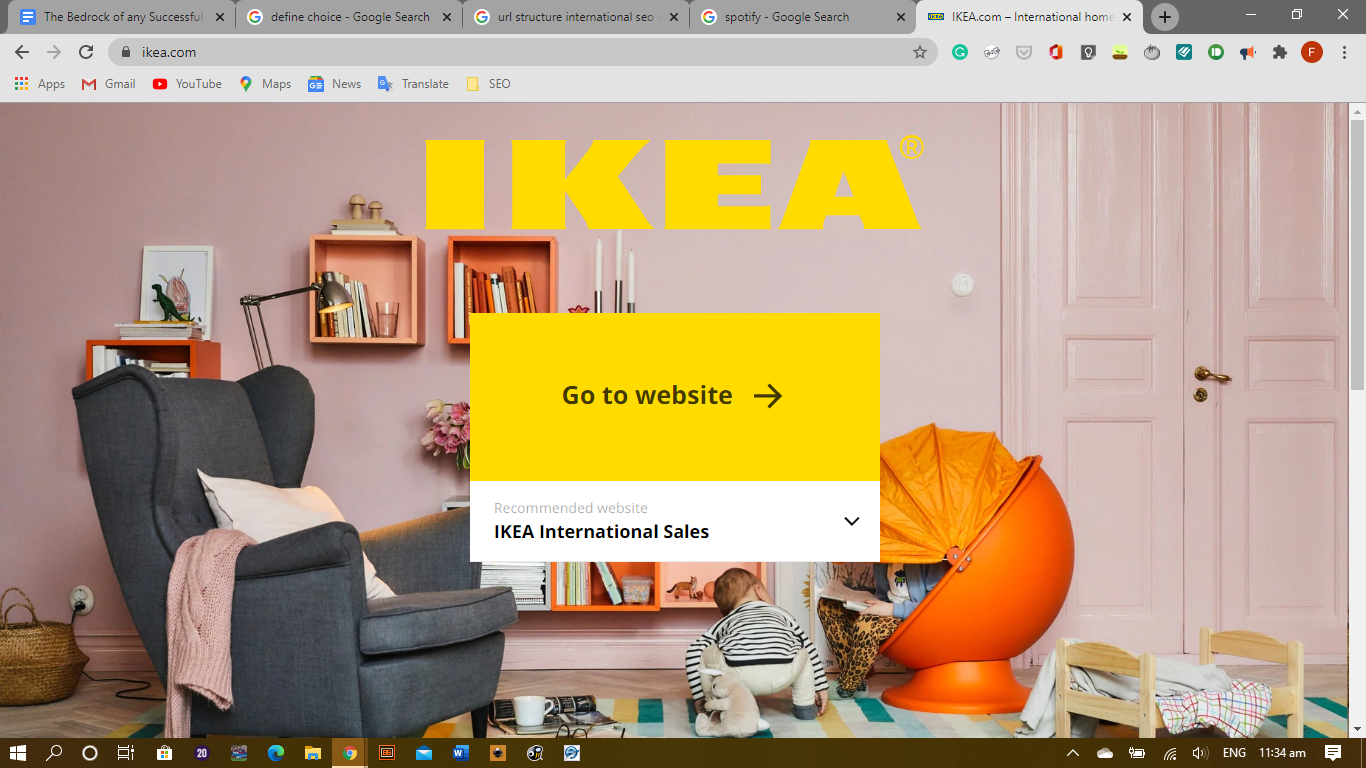This screenshot has width=1366, height=768.
Task: Open Chrome's three-dot menu
Action: tap(1344, 52)
